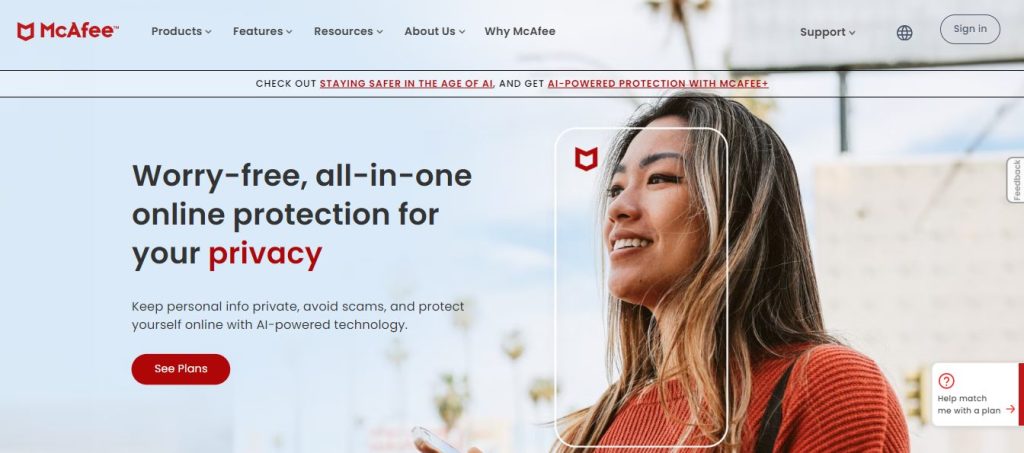Click the McAfee logo in header
The height and width of the screenshot is (453, 1024).
coord(67,31)
